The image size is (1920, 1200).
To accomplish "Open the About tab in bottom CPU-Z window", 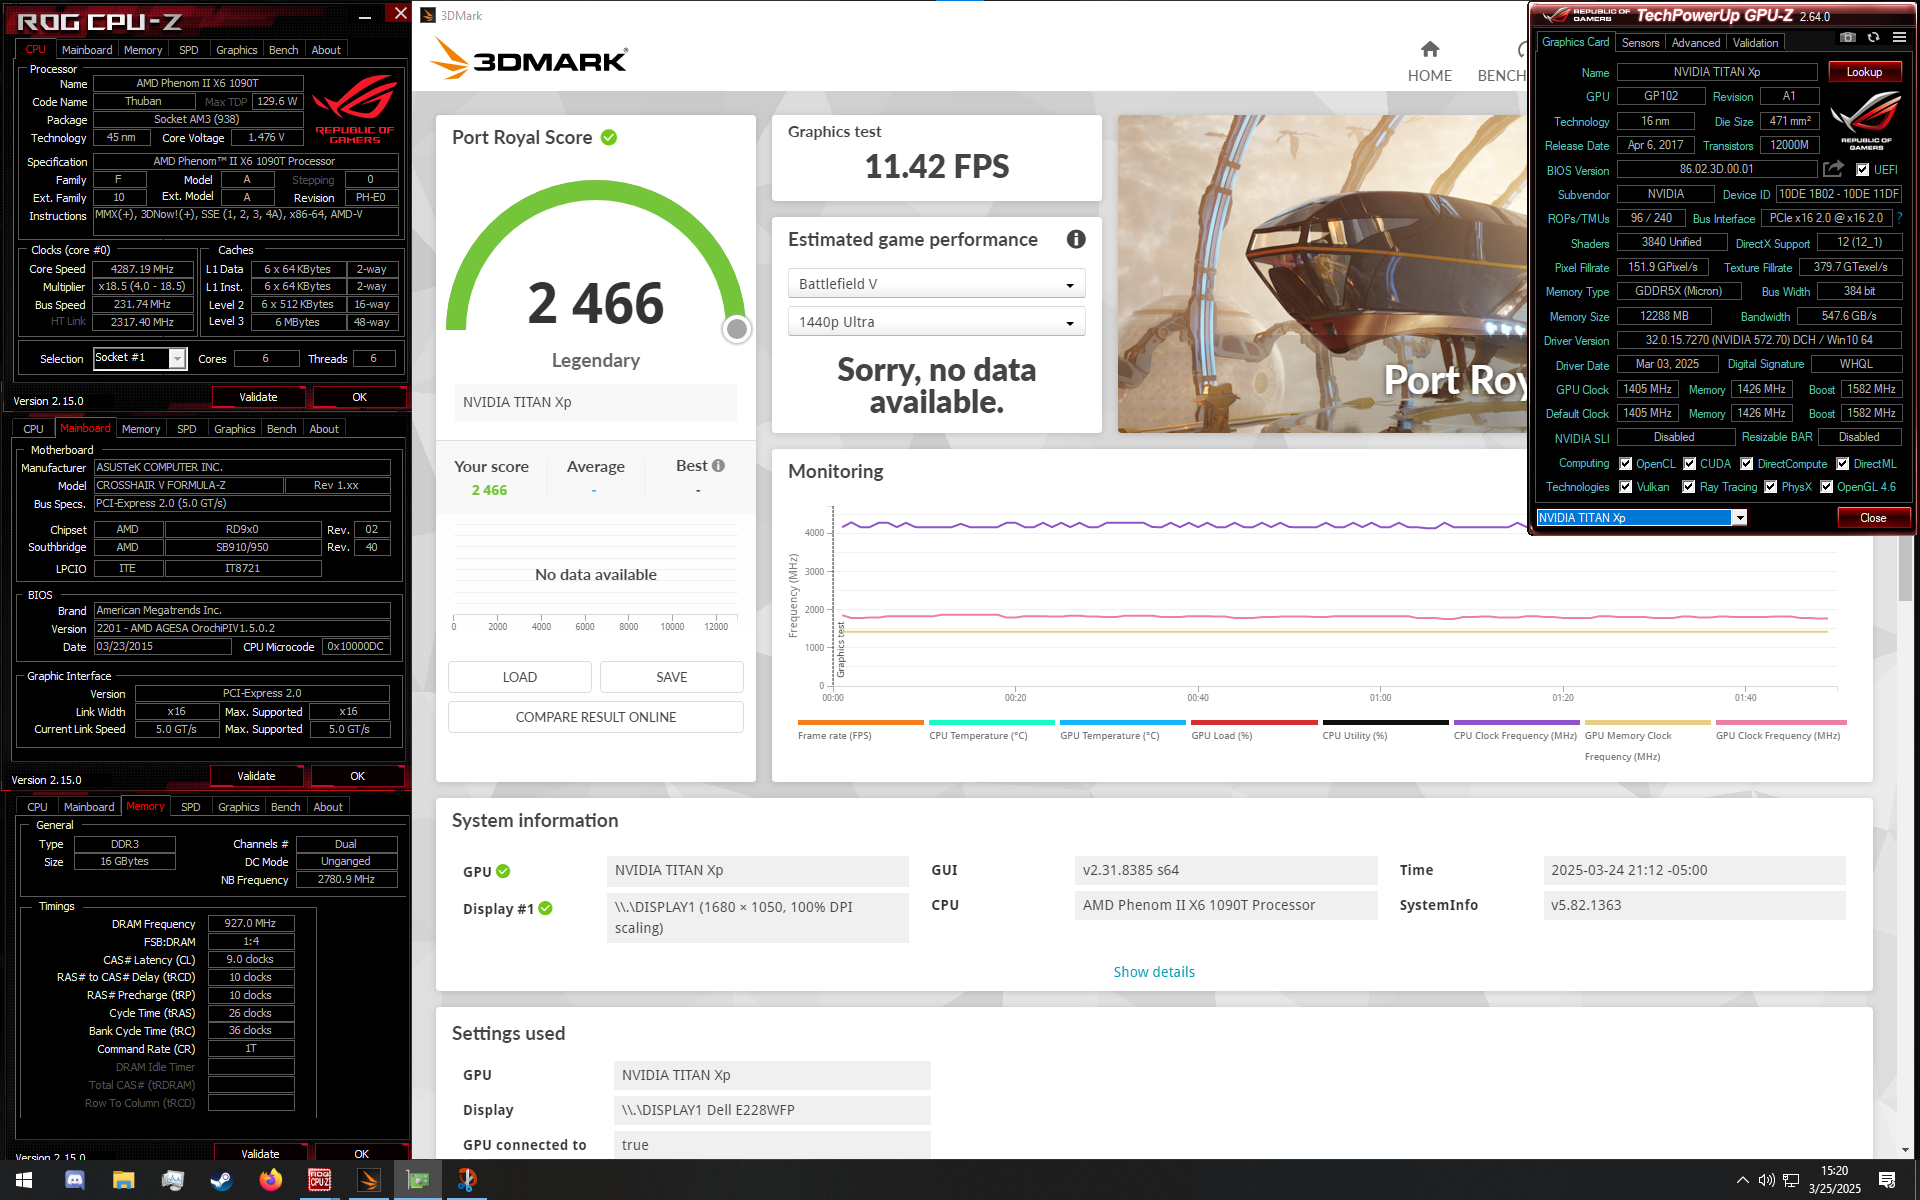I will pyautogui.click(x=328, y=807).
